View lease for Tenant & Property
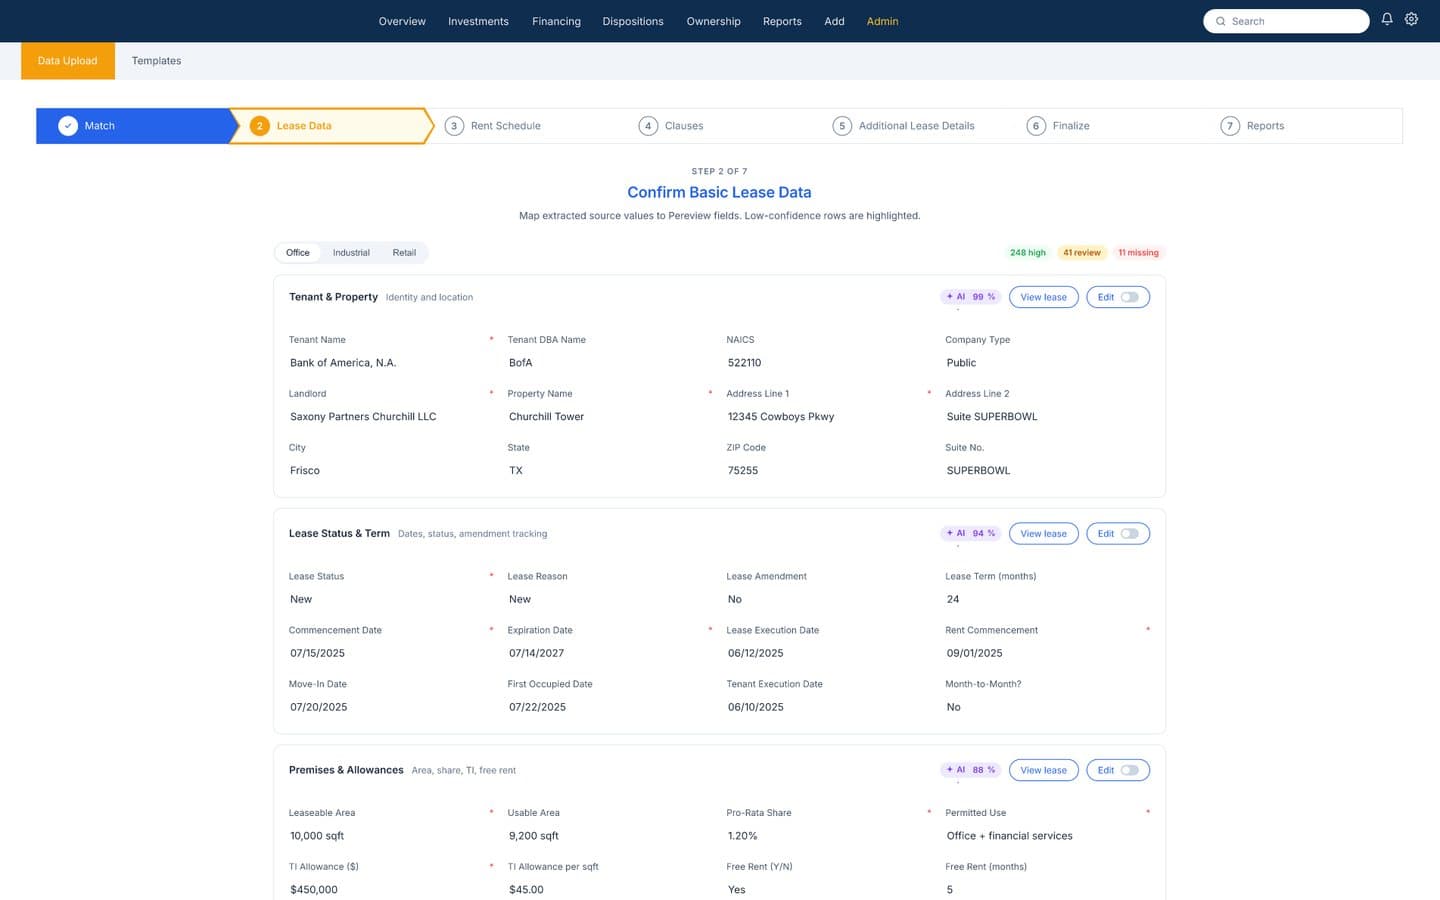 (x=1043, y=297)
